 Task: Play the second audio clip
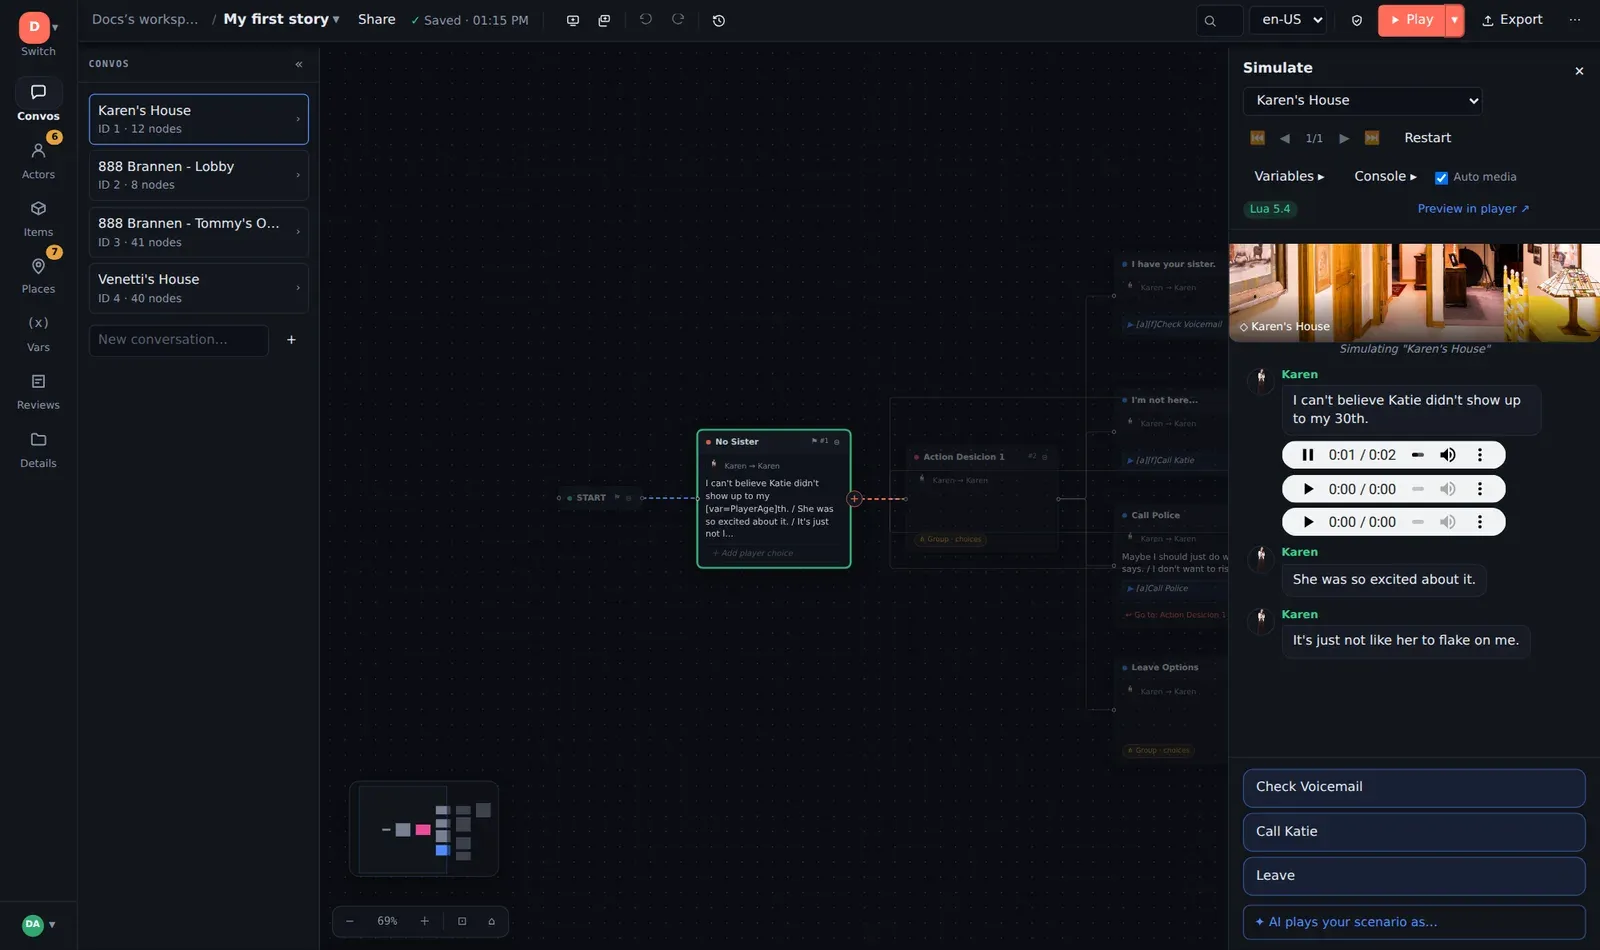1308,489
